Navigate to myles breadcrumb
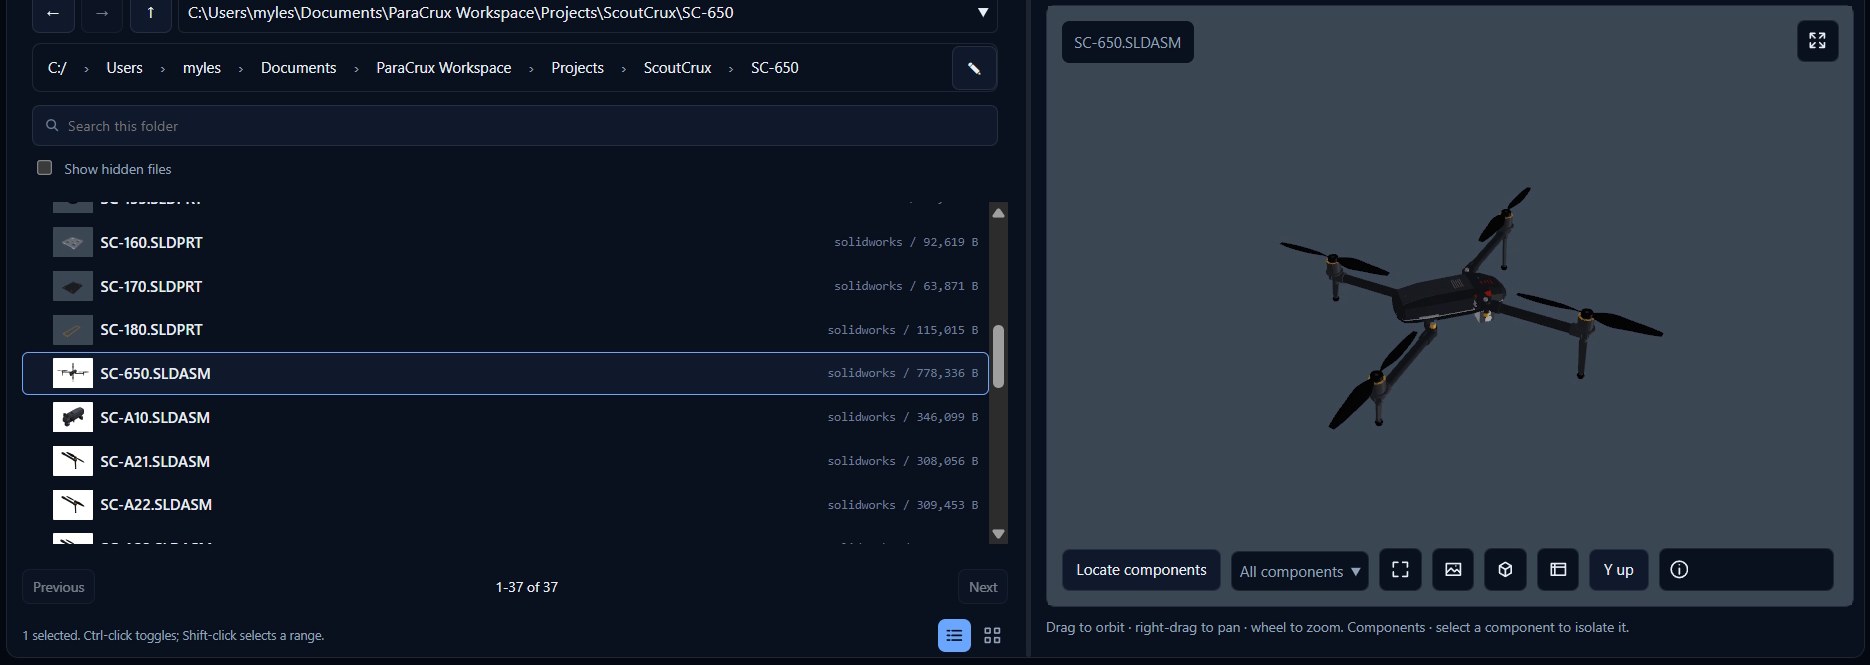Viewport: 1870px width, 665px height. click(201, 68)
